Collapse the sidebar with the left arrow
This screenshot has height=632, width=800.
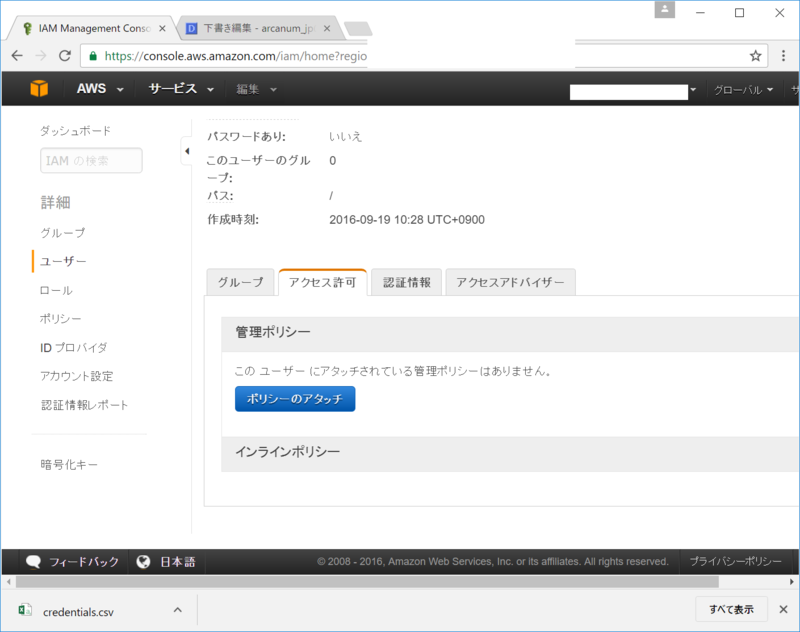(x=187, y=151)
